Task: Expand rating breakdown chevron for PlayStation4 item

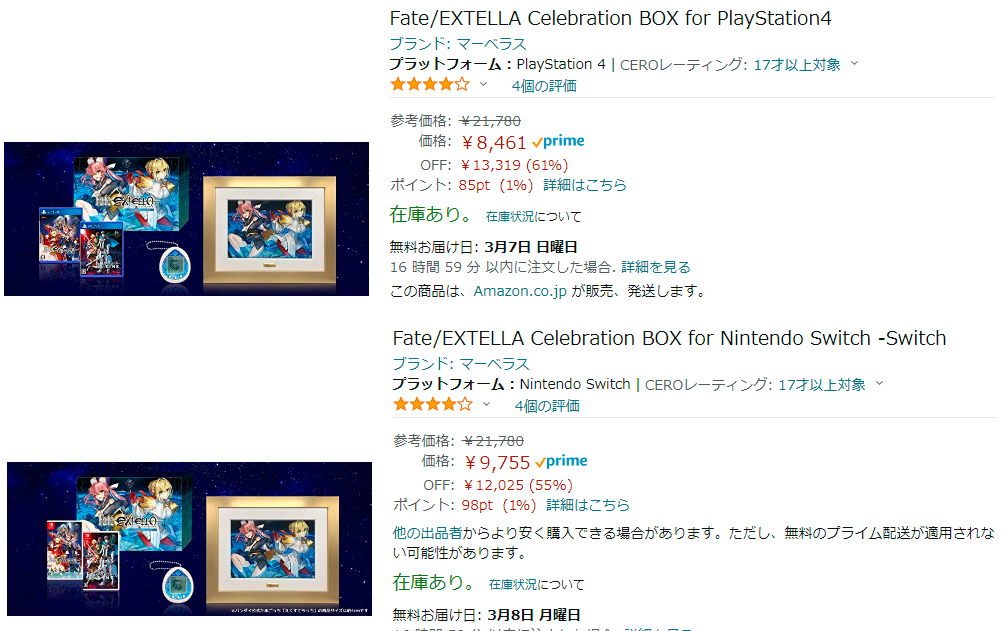Action: tap(484, 85)
